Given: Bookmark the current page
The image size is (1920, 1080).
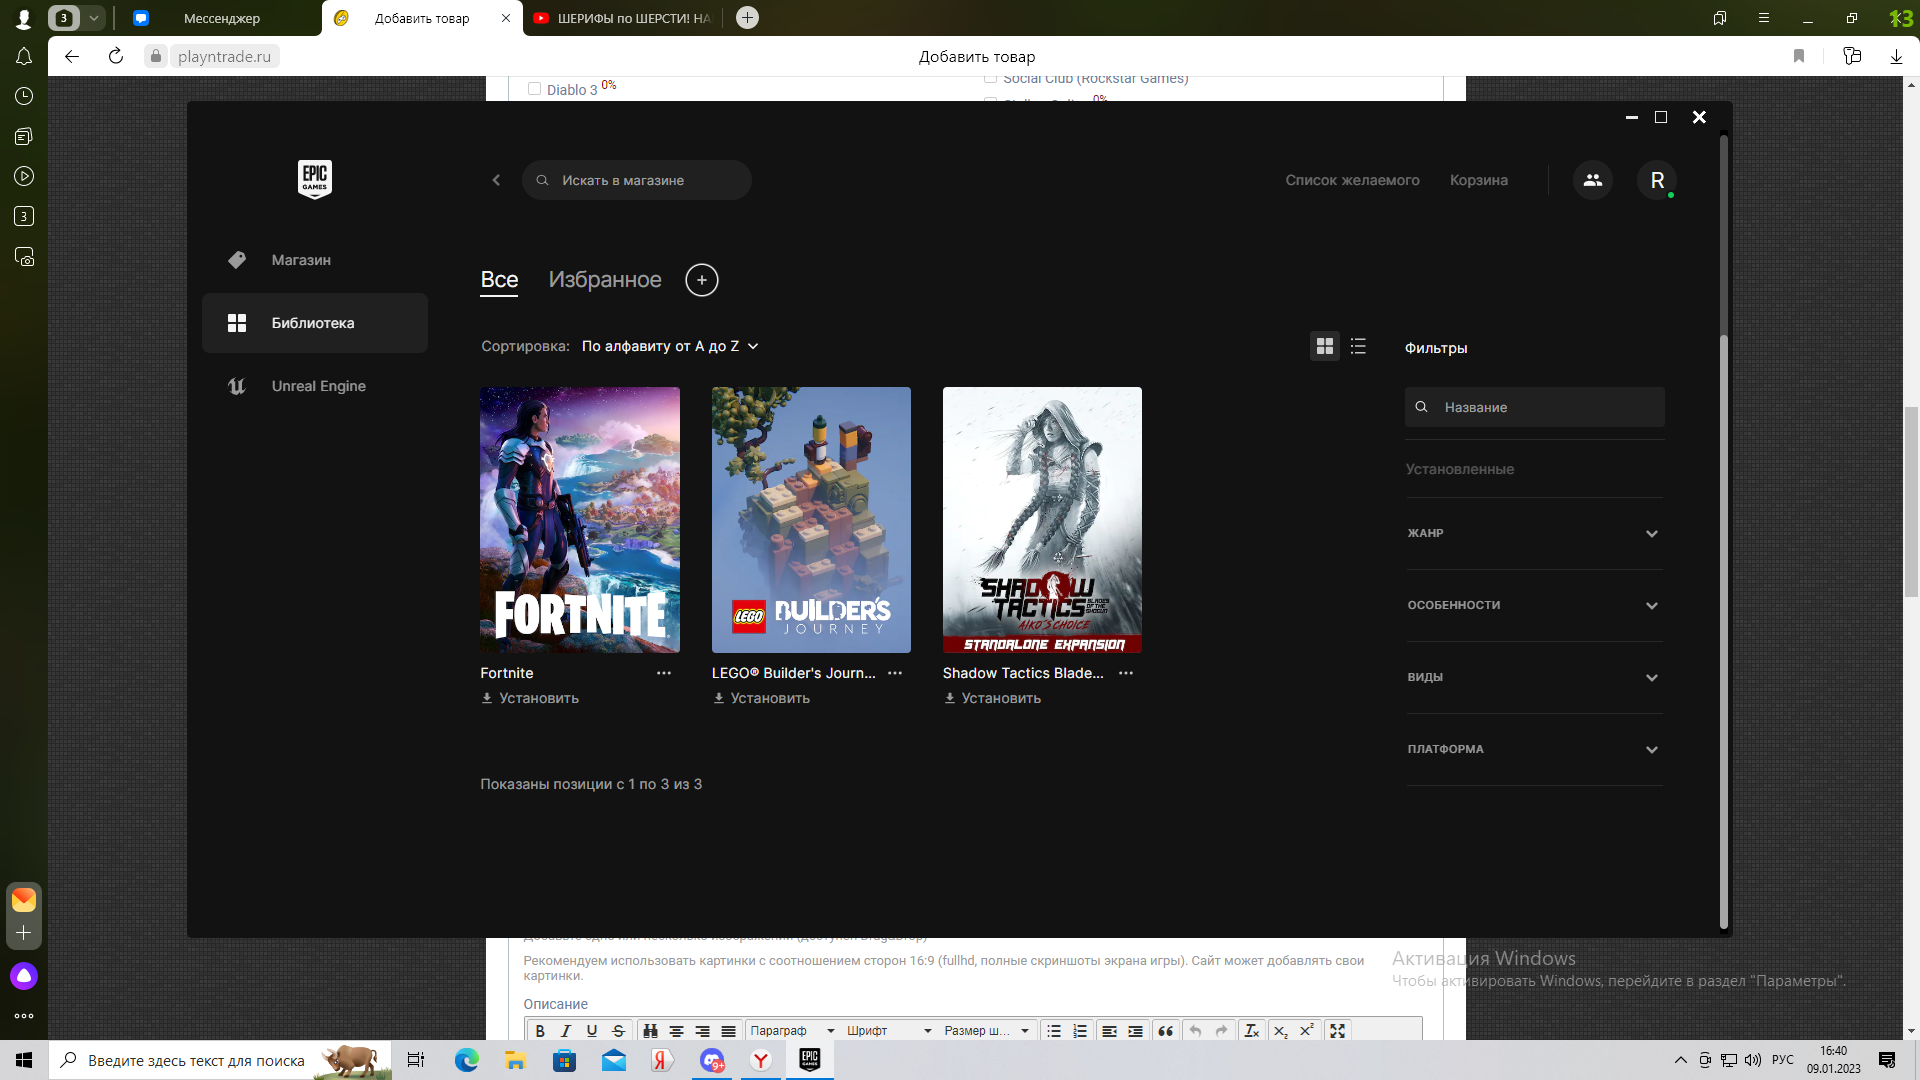Looking at the screenshot, I should coord(1799,56).
